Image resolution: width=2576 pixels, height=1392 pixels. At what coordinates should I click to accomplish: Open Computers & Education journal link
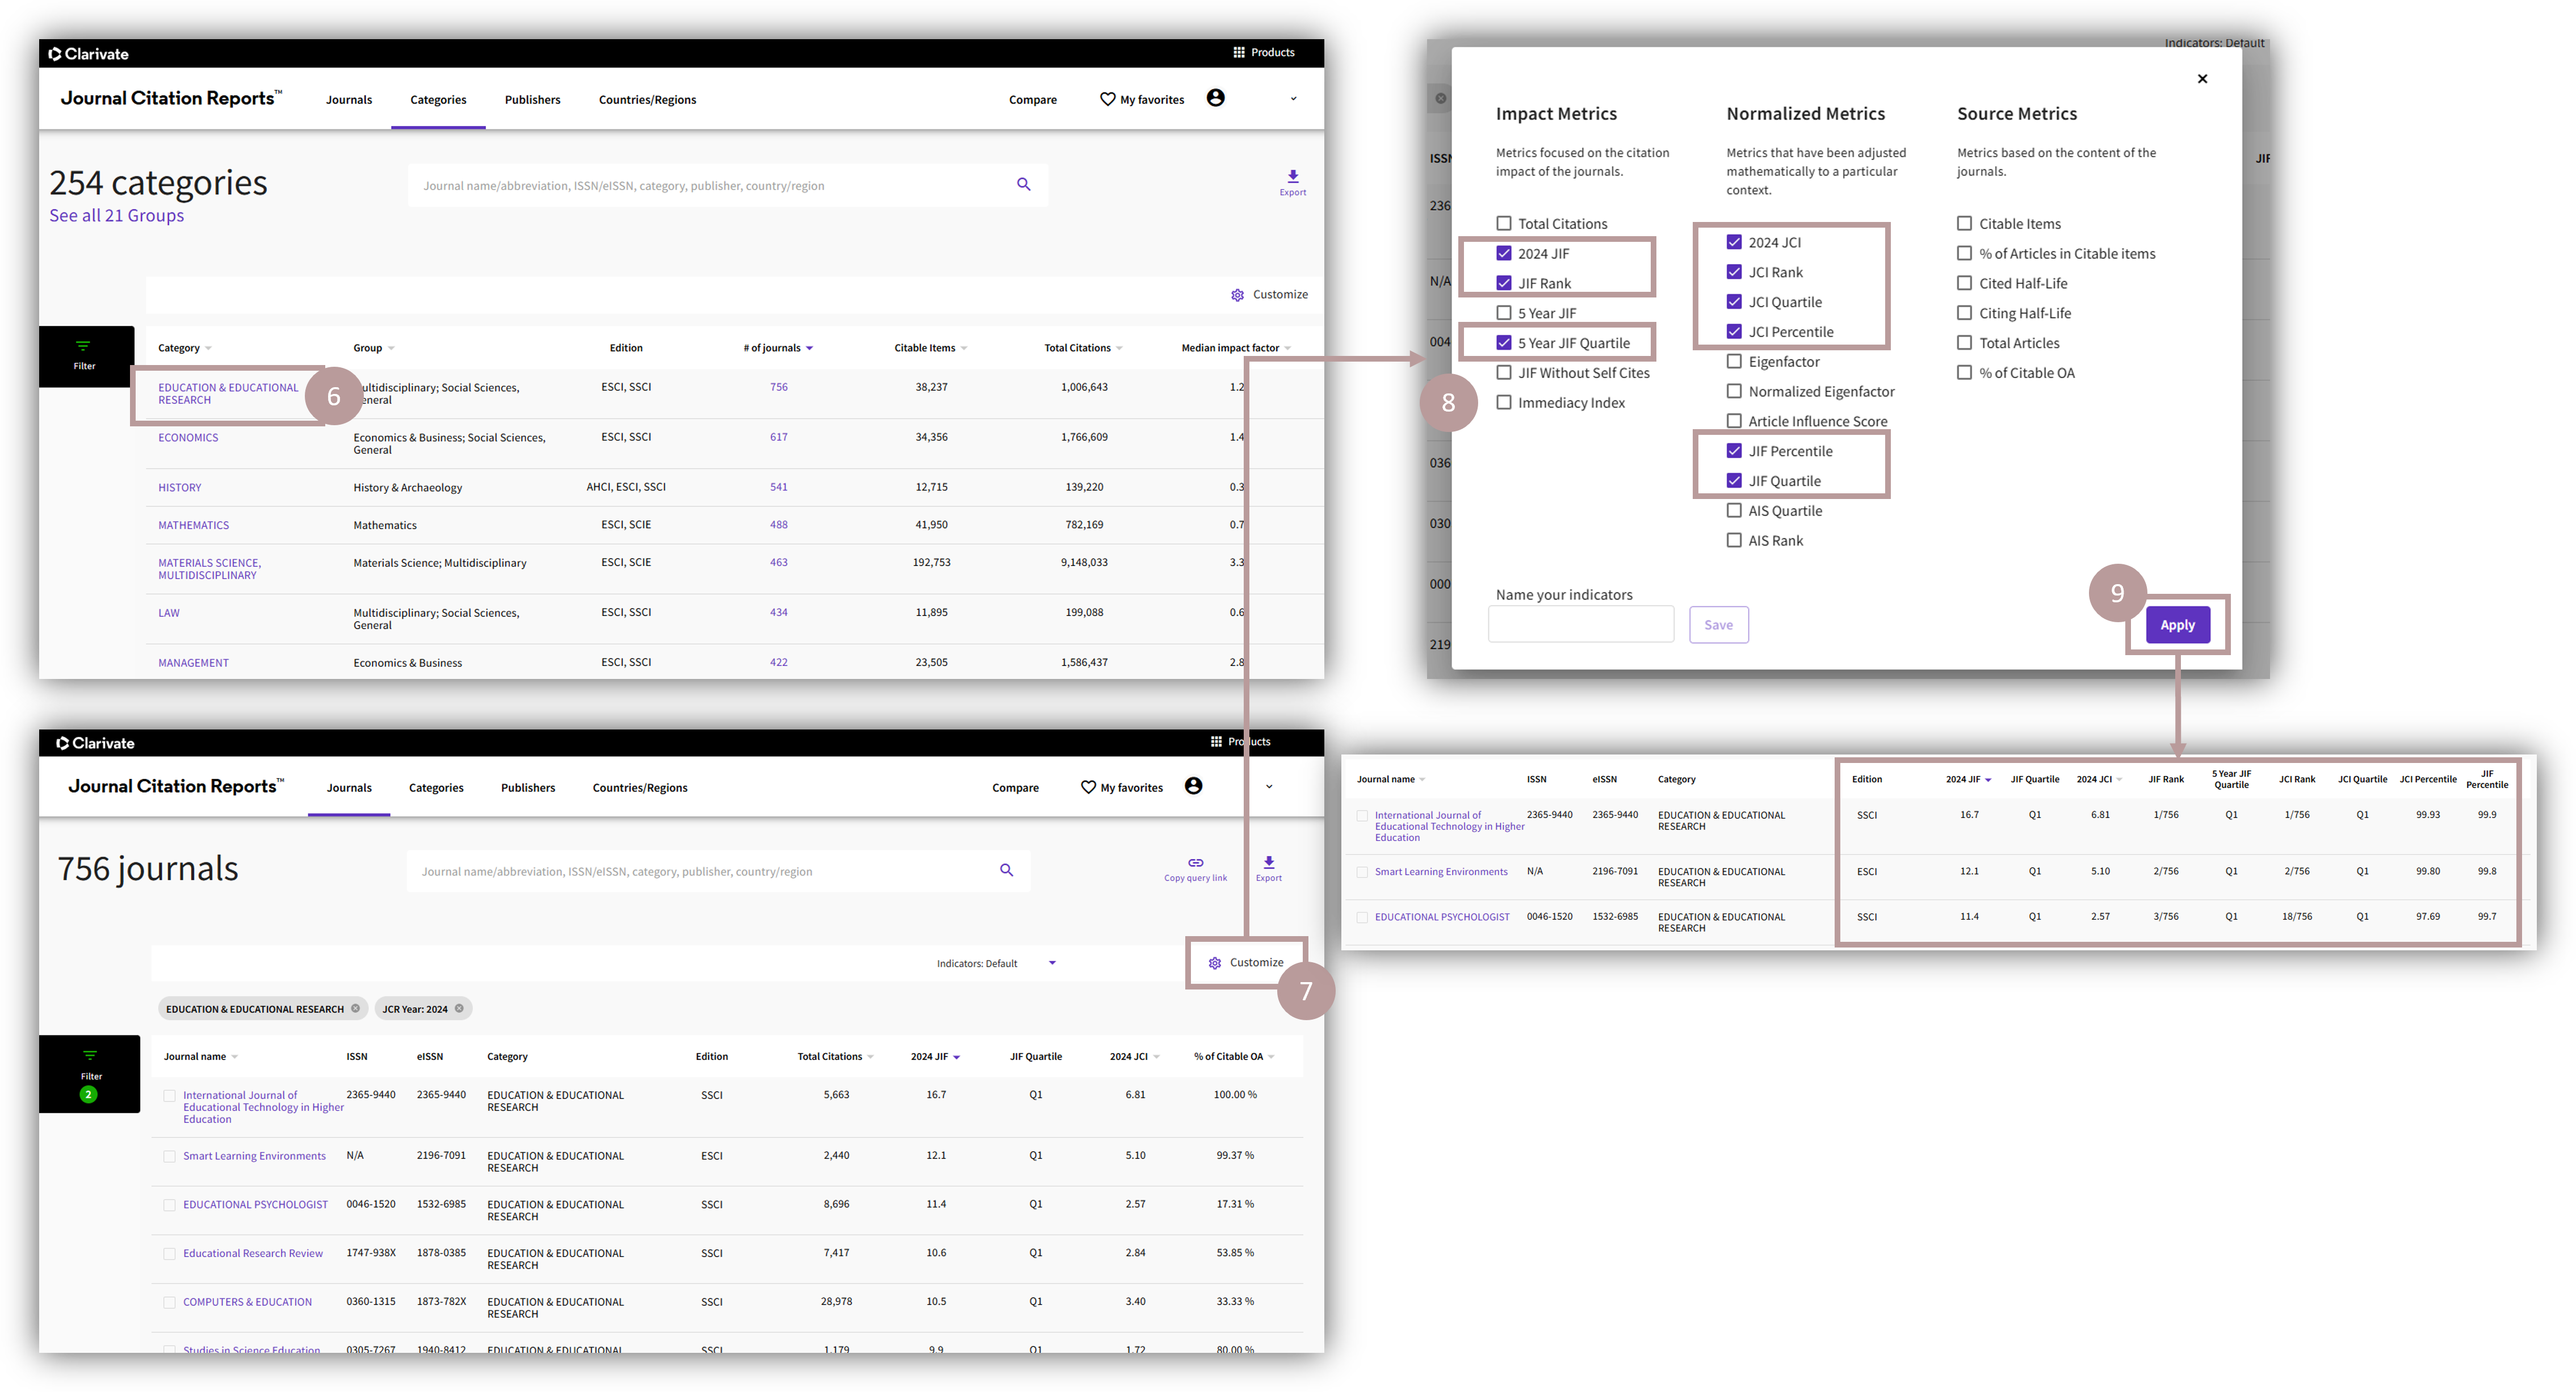click(247, 1302)
